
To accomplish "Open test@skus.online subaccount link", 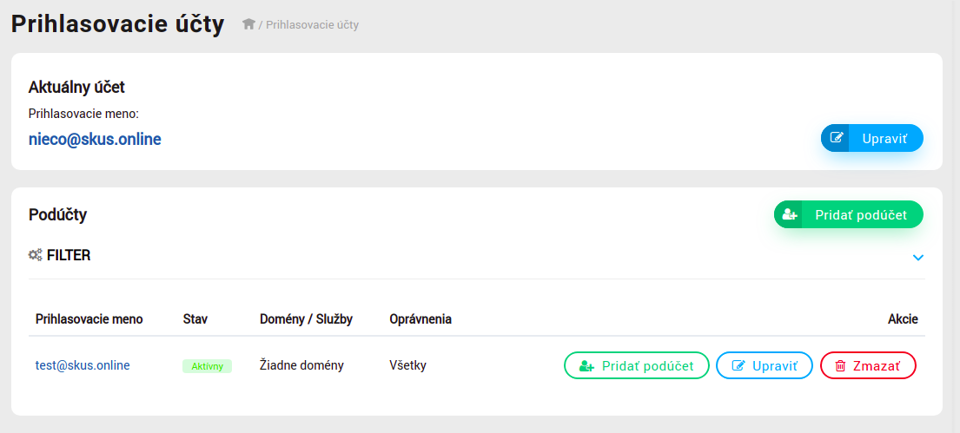I will (x=83, y=366).
